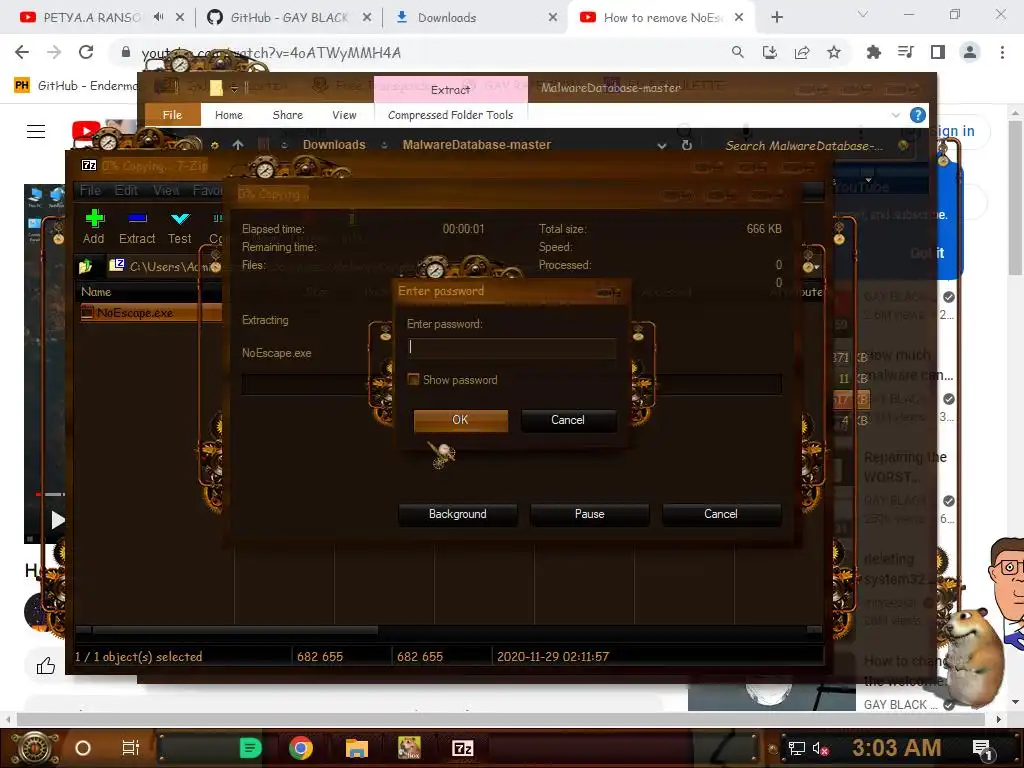Confirm password with OK button
The width and height of the screenshot is (1024, 768).
pos(460,420)
